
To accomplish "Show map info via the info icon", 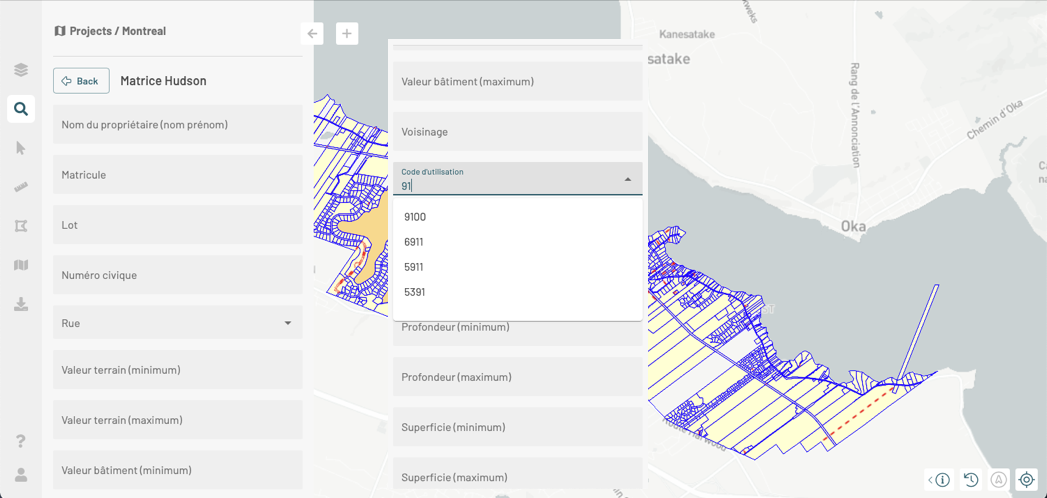I will click(942, 480).
